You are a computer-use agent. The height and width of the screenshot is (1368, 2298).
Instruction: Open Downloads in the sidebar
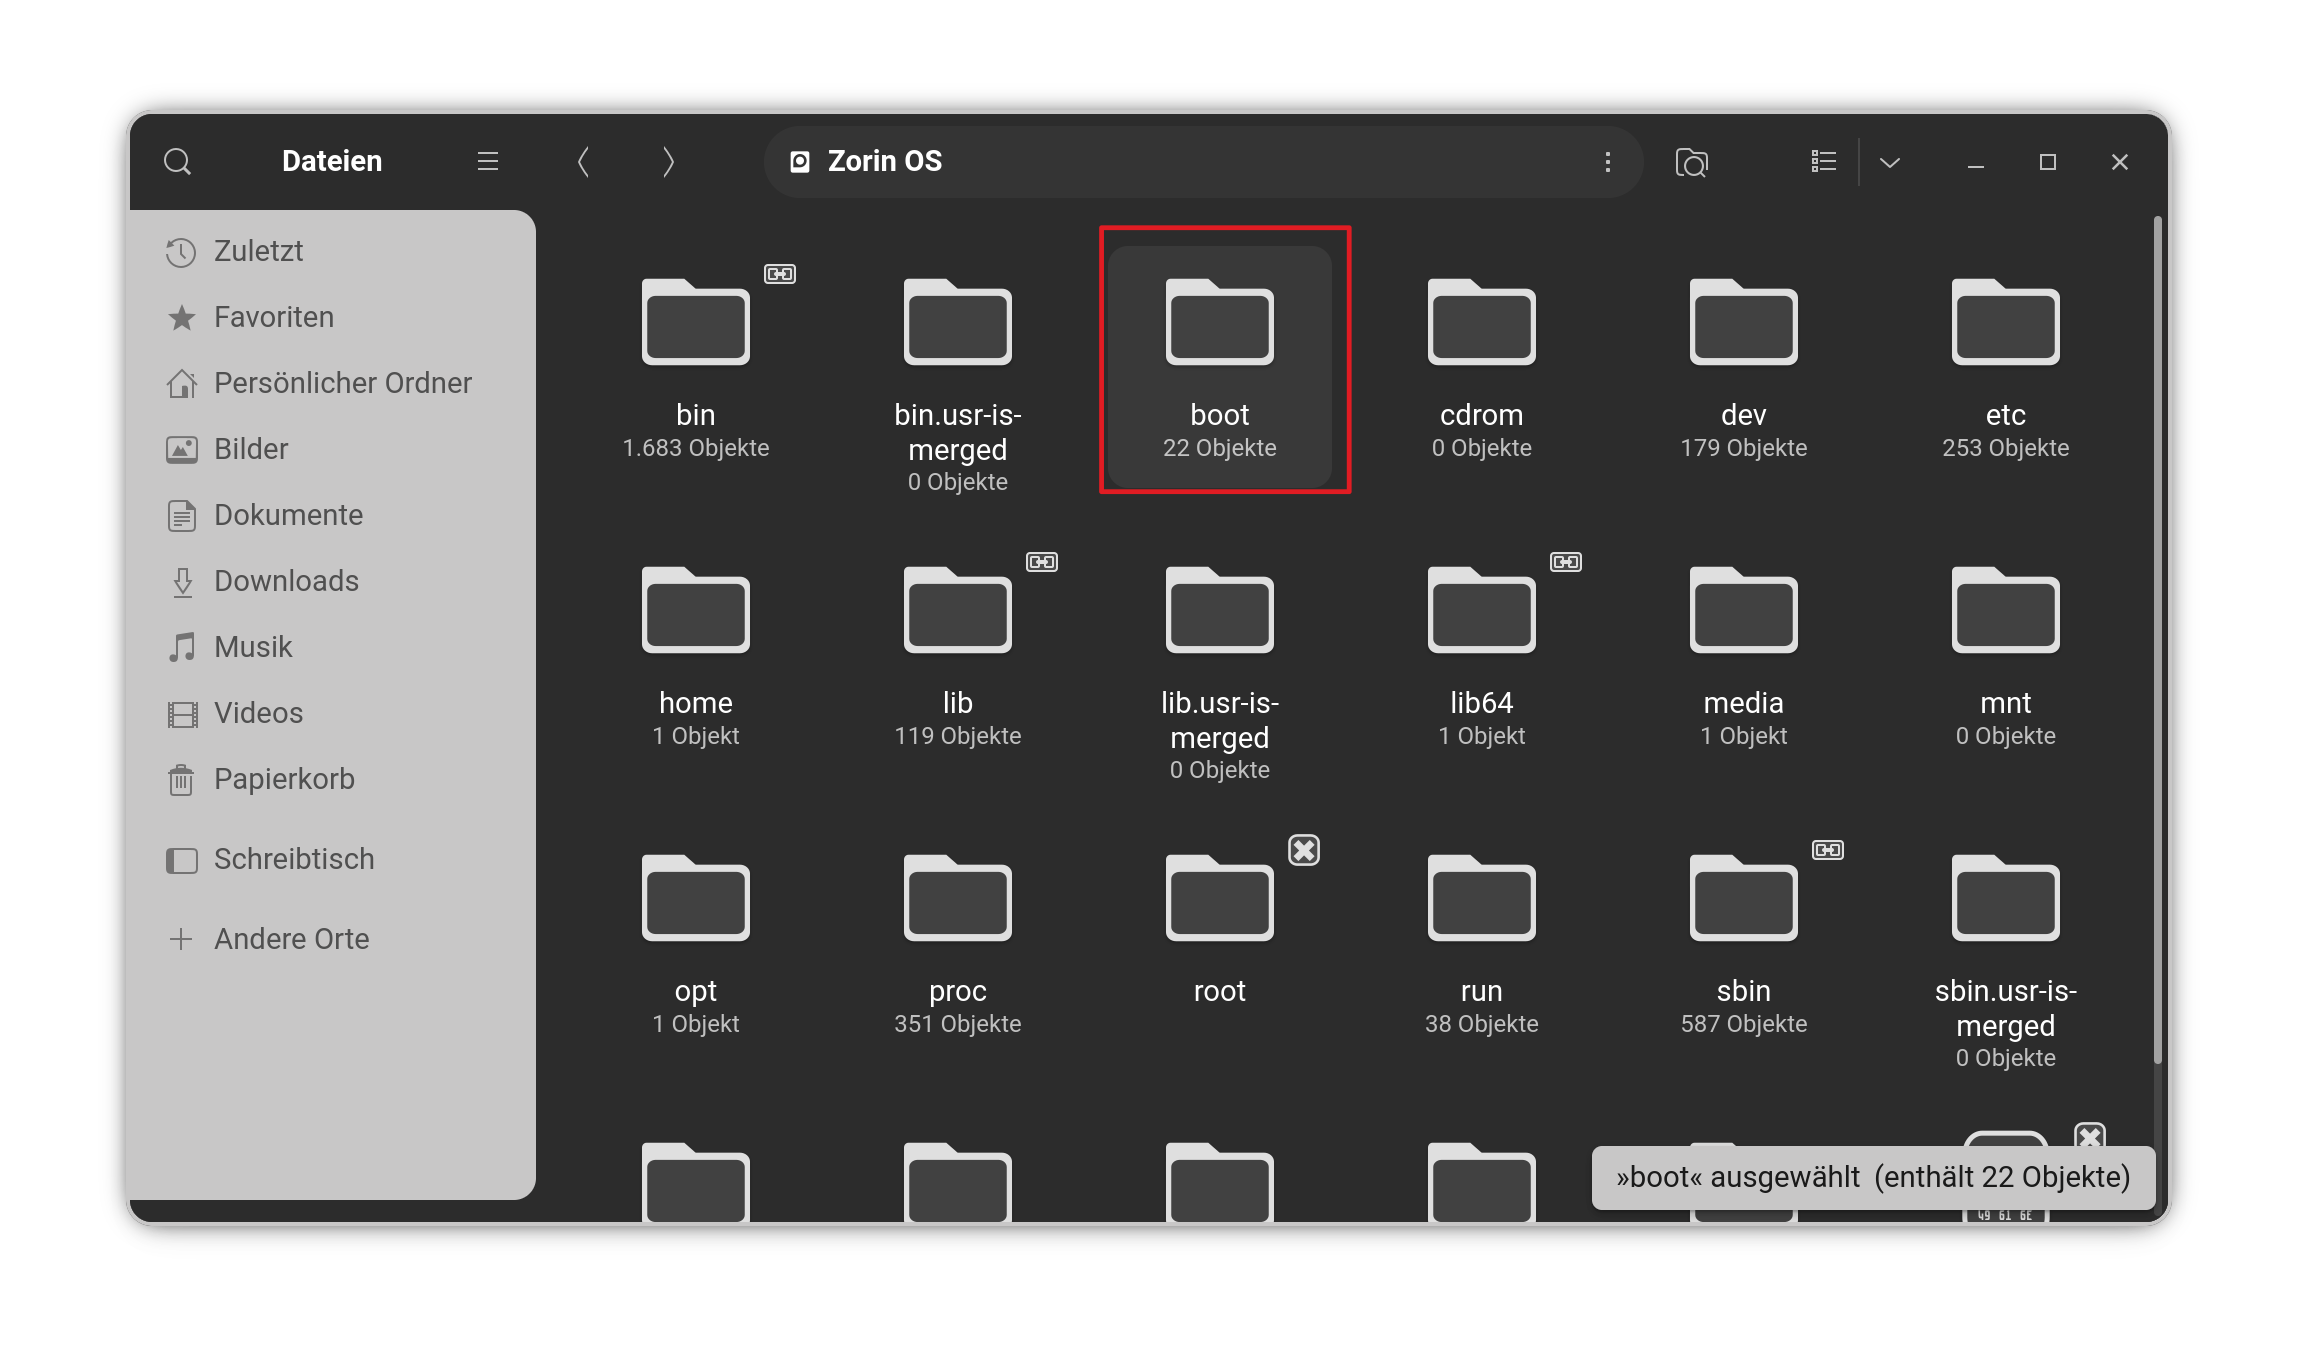tap(333, 581)
